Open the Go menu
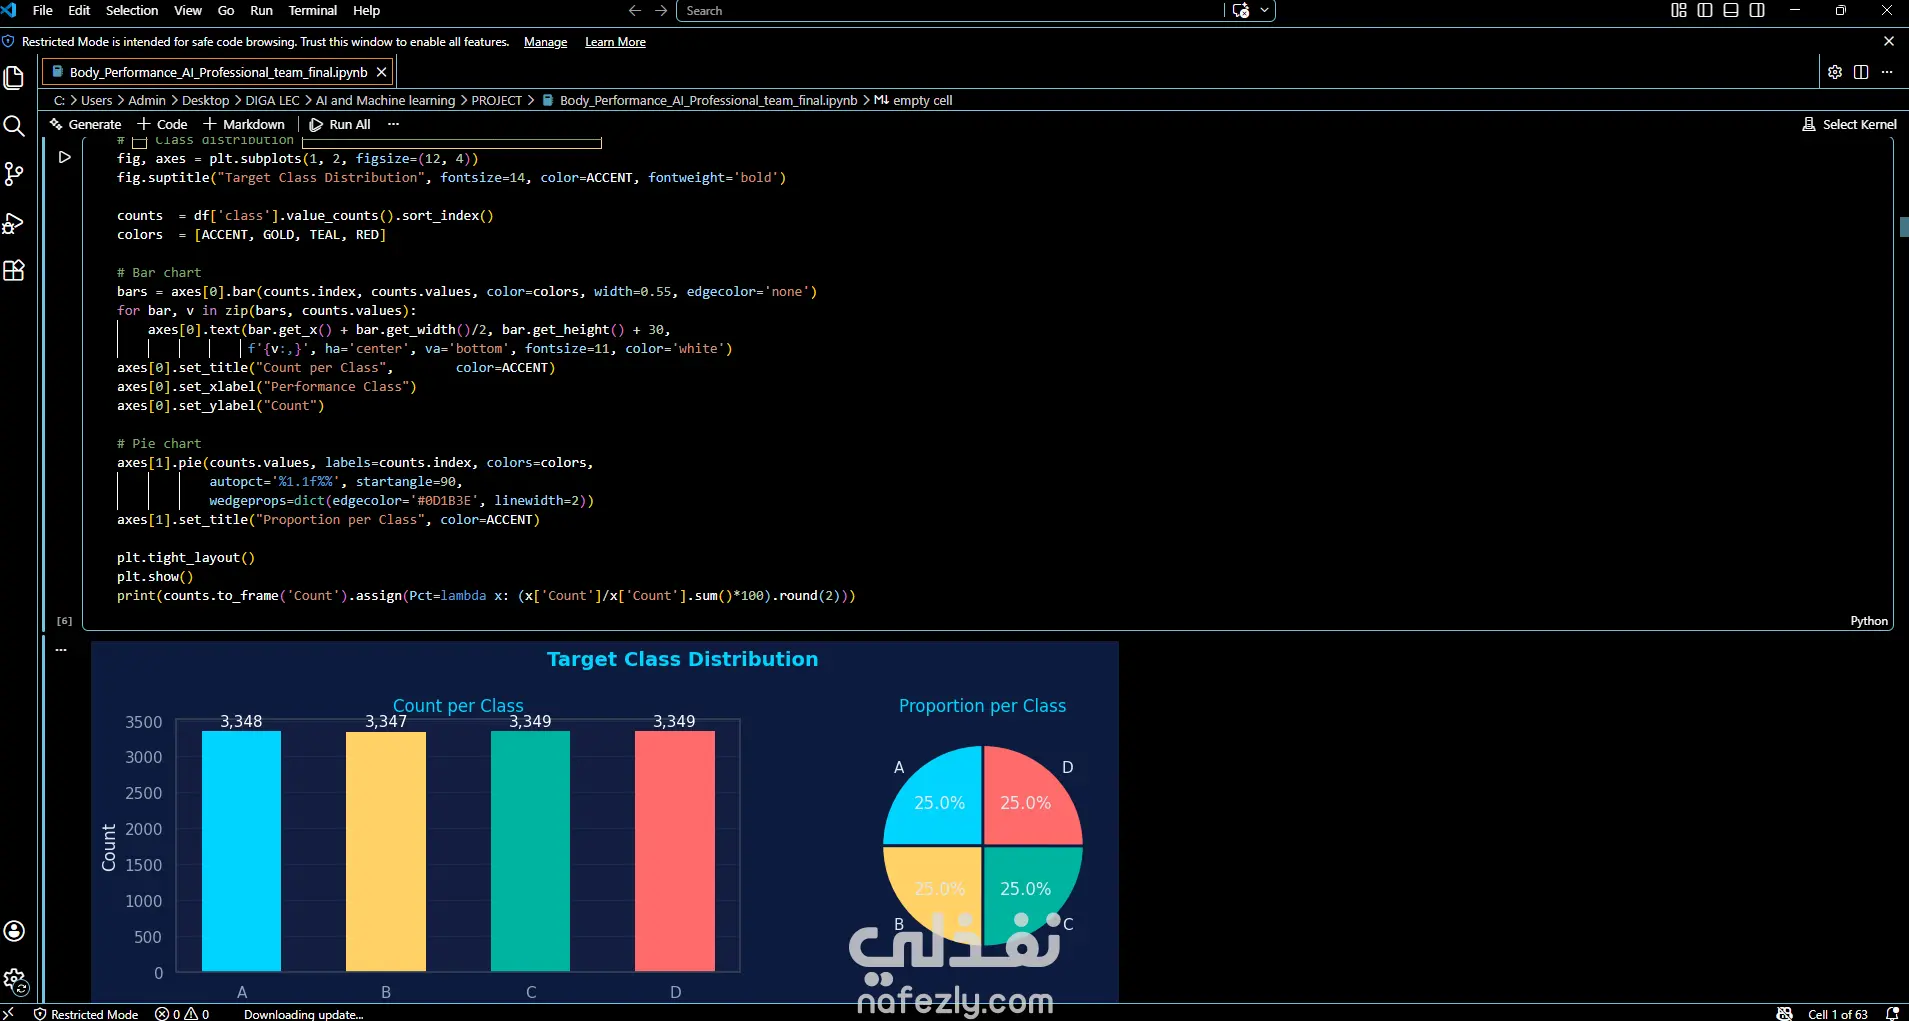Screen dimensions: 1909x1021 click(226, 10)
